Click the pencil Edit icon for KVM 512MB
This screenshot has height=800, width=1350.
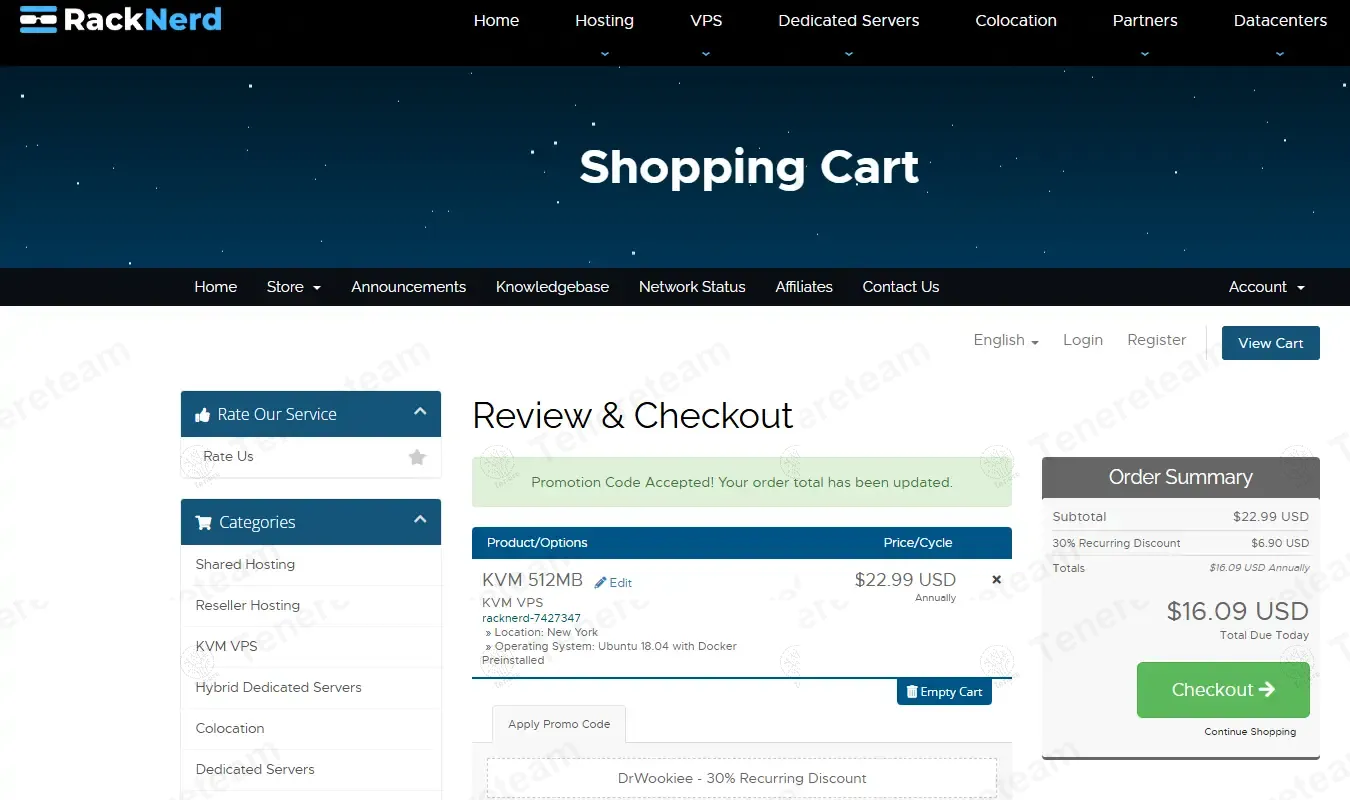(x=600, y=582)
